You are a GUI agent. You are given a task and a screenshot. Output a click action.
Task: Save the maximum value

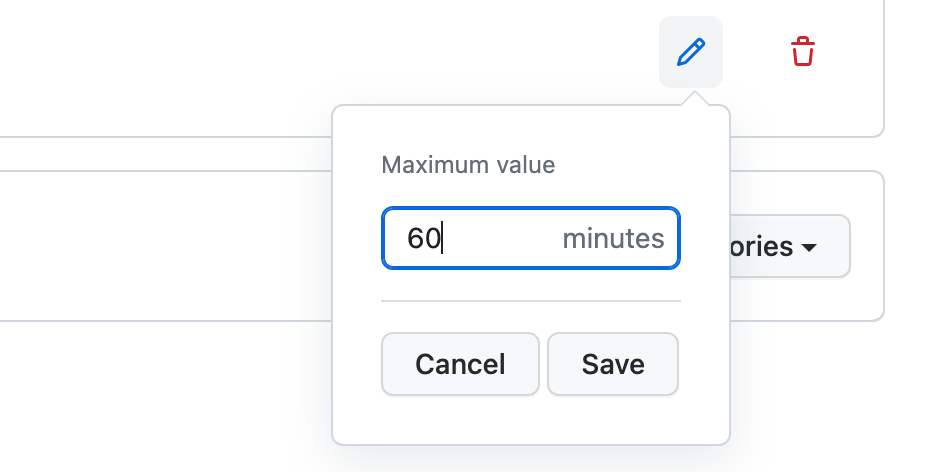[x=613, y=364]
